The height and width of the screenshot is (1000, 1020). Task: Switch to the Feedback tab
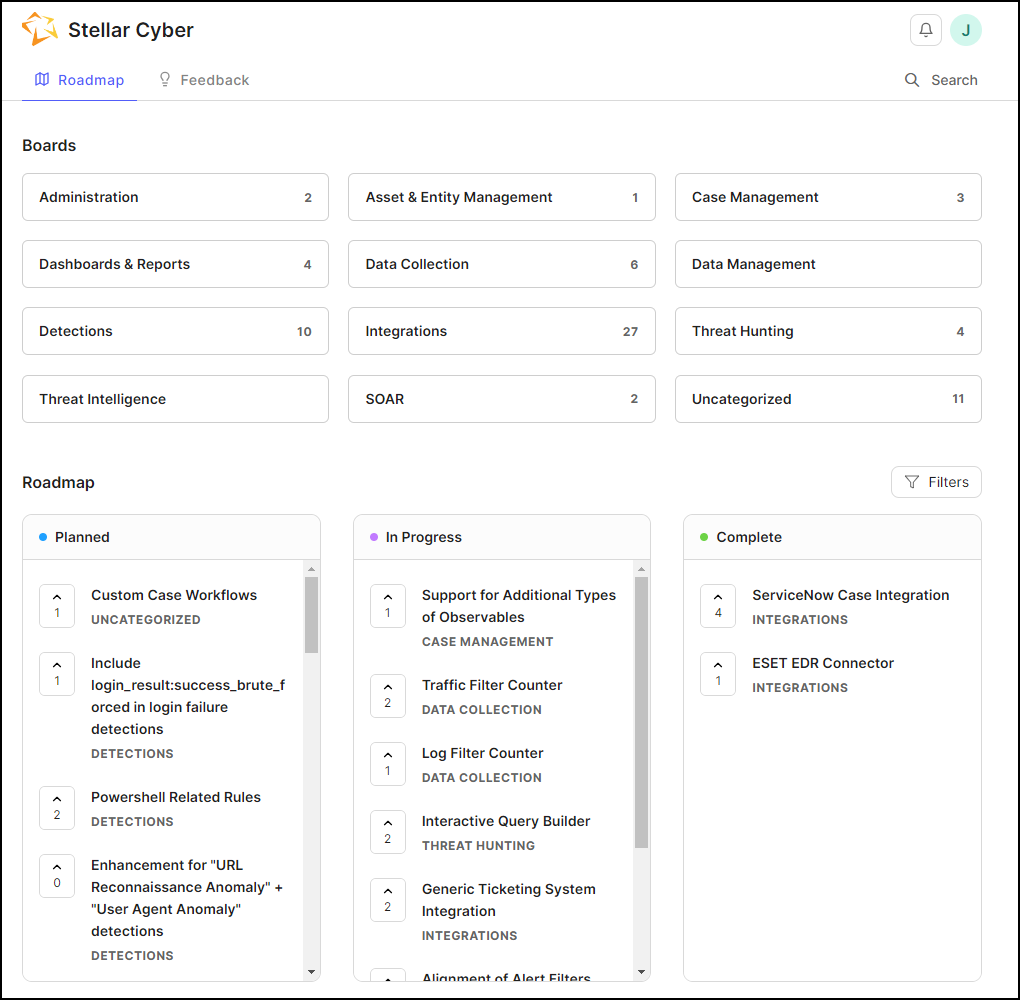tap(204, 80)
